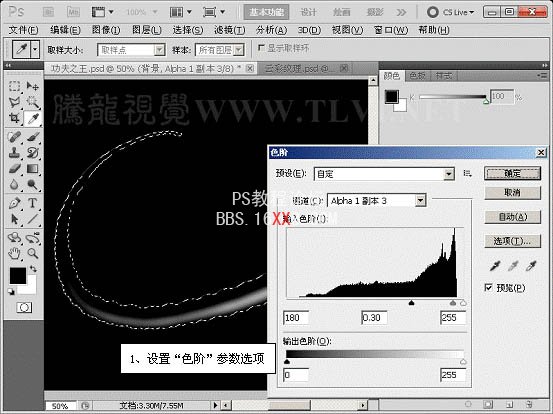Image resolution: width=553 pixels, height=414 pixels.
Task: Expand the 通道 channel dropdown
Action: pyautogui.click(x=377, y=201)
